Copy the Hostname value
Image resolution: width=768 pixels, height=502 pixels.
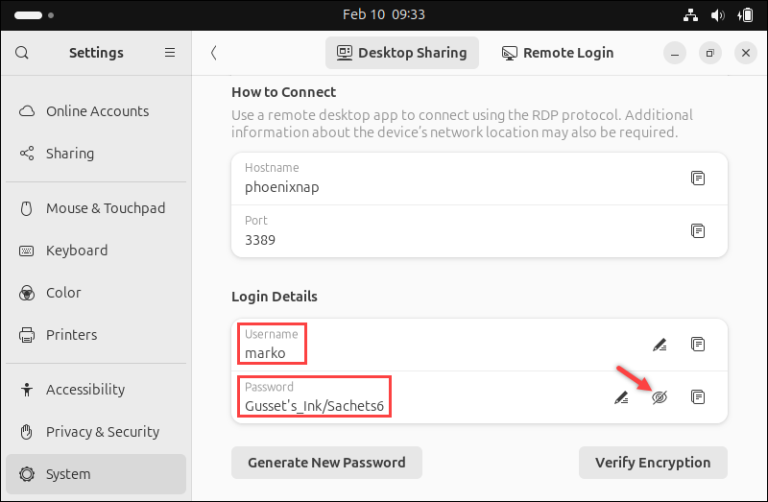(x=698, y=178)
